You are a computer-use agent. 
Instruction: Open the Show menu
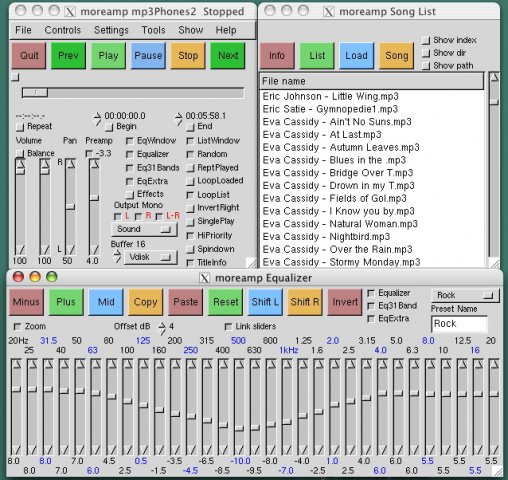190,30
